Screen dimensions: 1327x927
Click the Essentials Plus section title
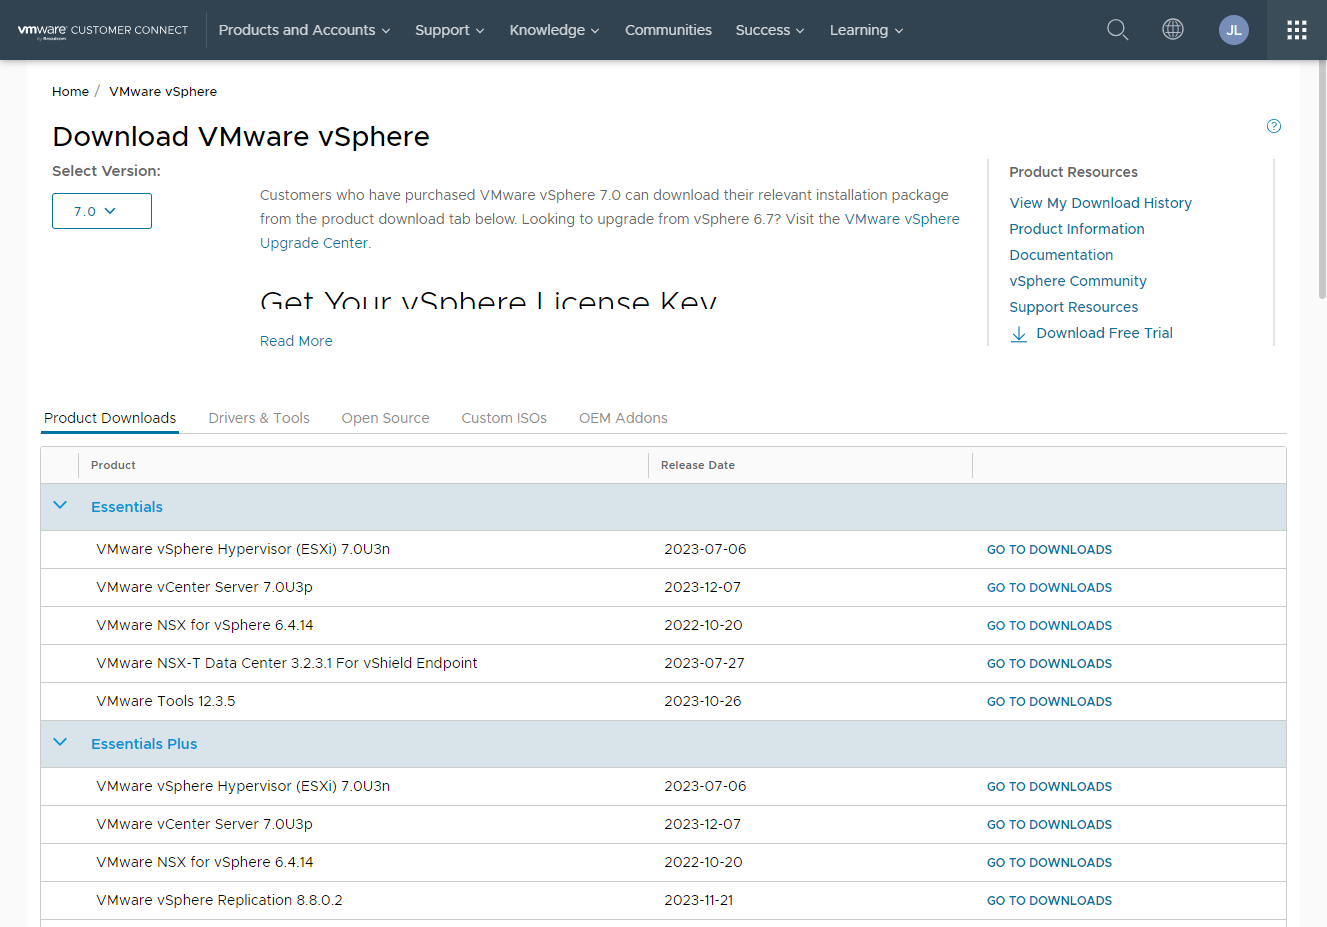(144, 744)
